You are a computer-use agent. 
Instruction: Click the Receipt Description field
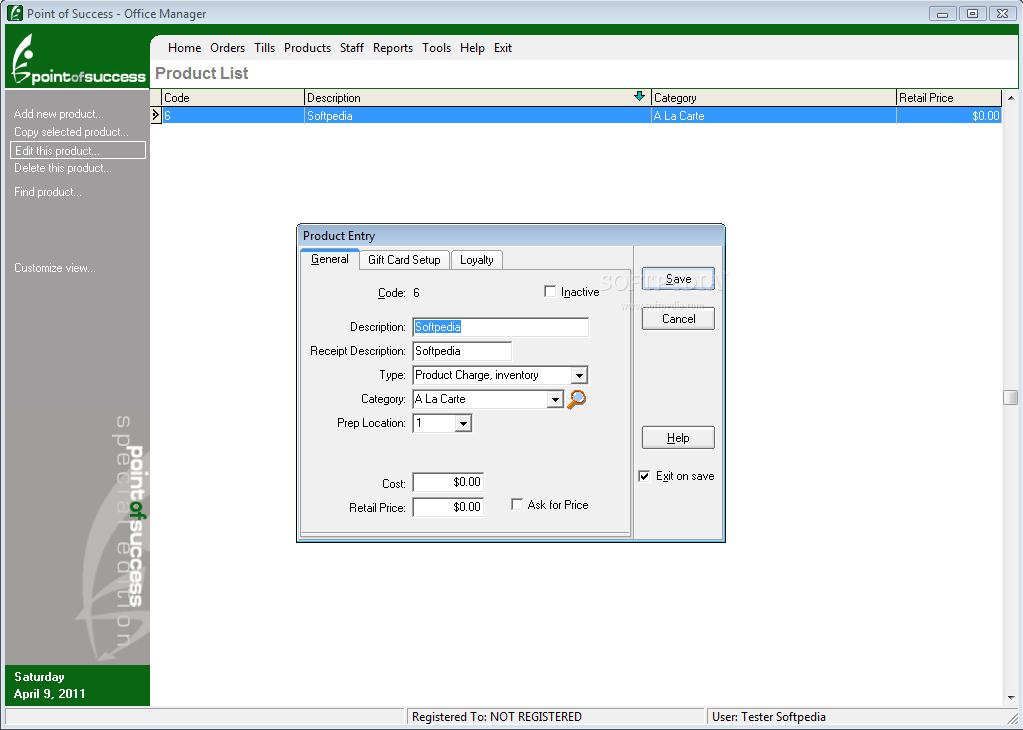462,351
